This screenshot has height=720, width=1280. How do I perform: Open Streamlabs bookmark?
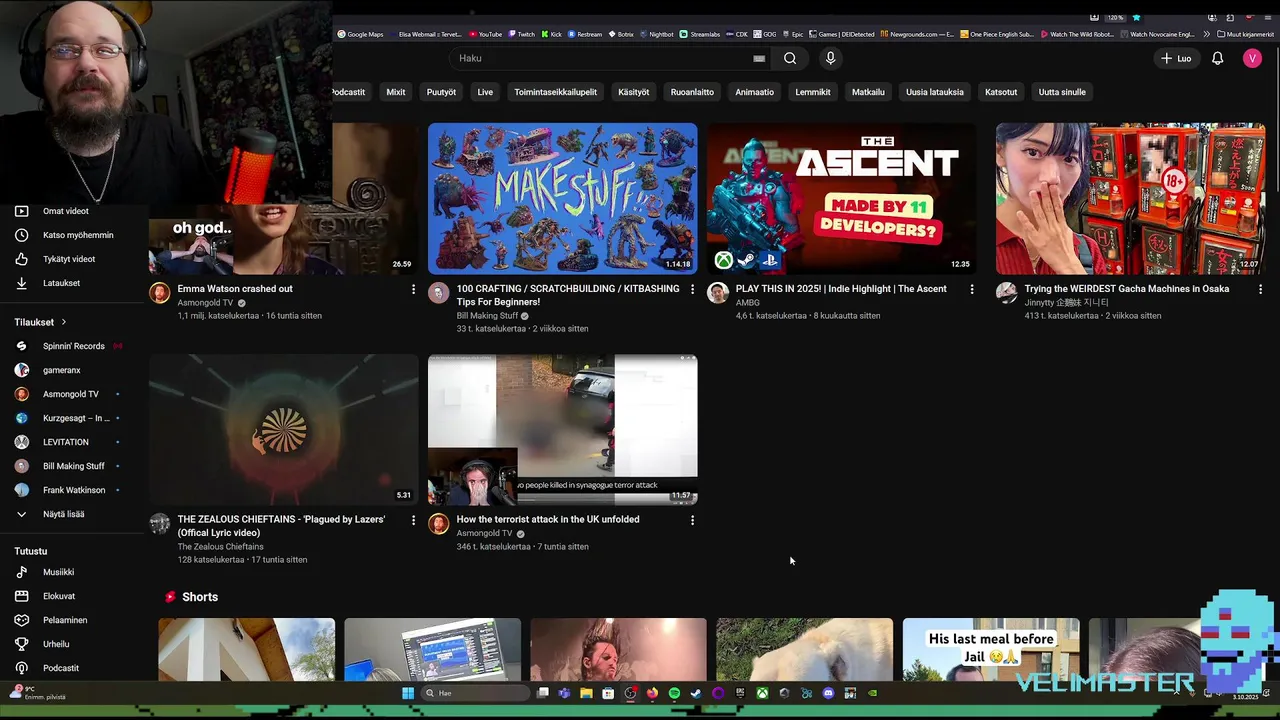pos(700,34)
